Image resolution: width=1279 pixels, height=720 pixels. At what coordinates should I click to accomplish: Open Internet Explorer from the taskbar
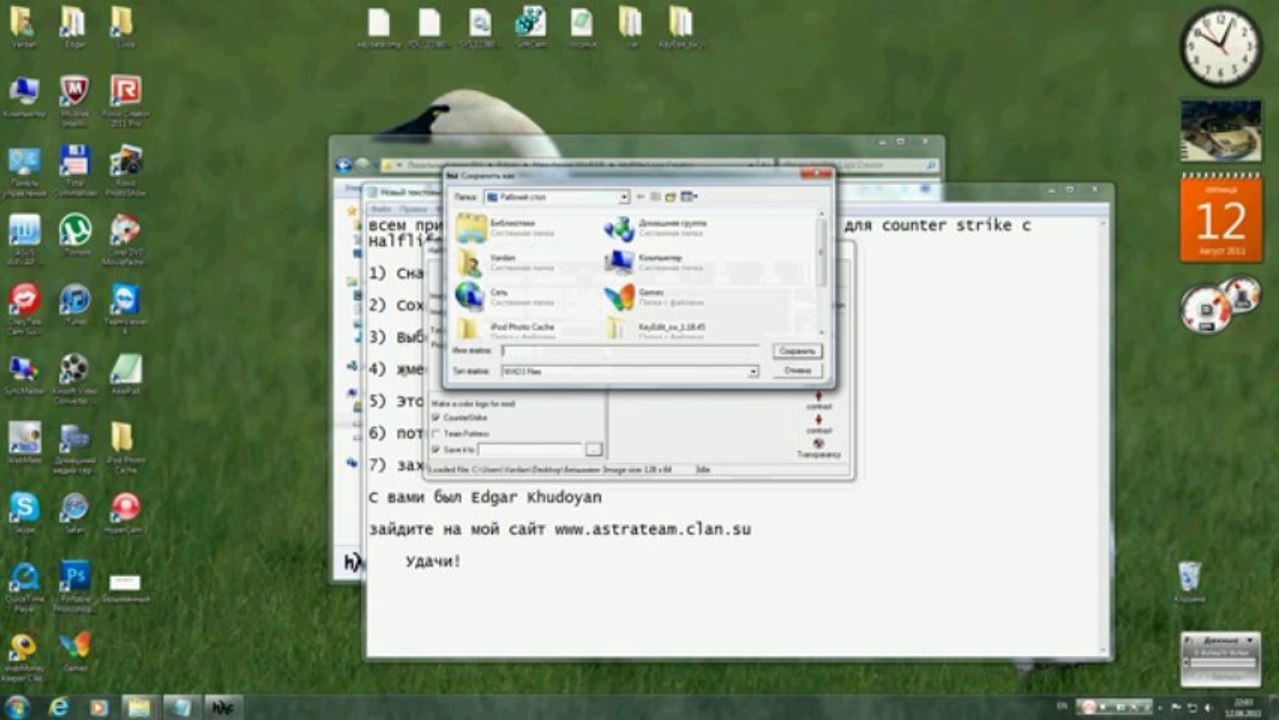pyautogui.click(x=59, y=707)
